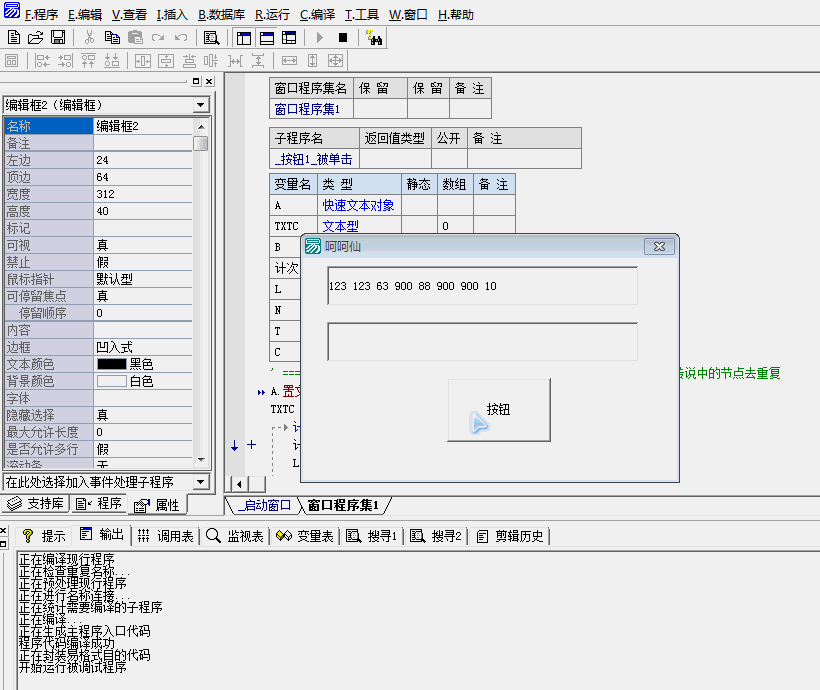The width and height of the screenshot is (820, 690).
Task: Open the V.查看 menu
Action: pyautogui.click(x=129, y=15)
